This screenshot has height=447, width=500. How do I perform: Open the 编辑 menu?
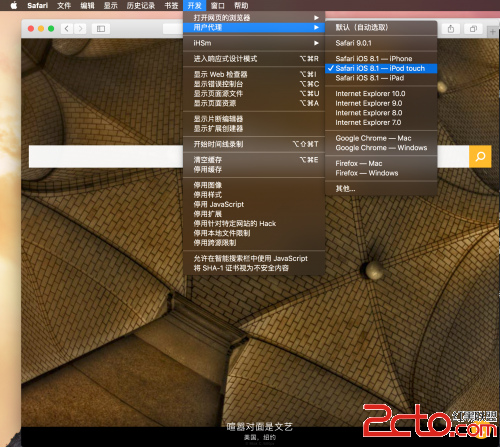point(87,5)
